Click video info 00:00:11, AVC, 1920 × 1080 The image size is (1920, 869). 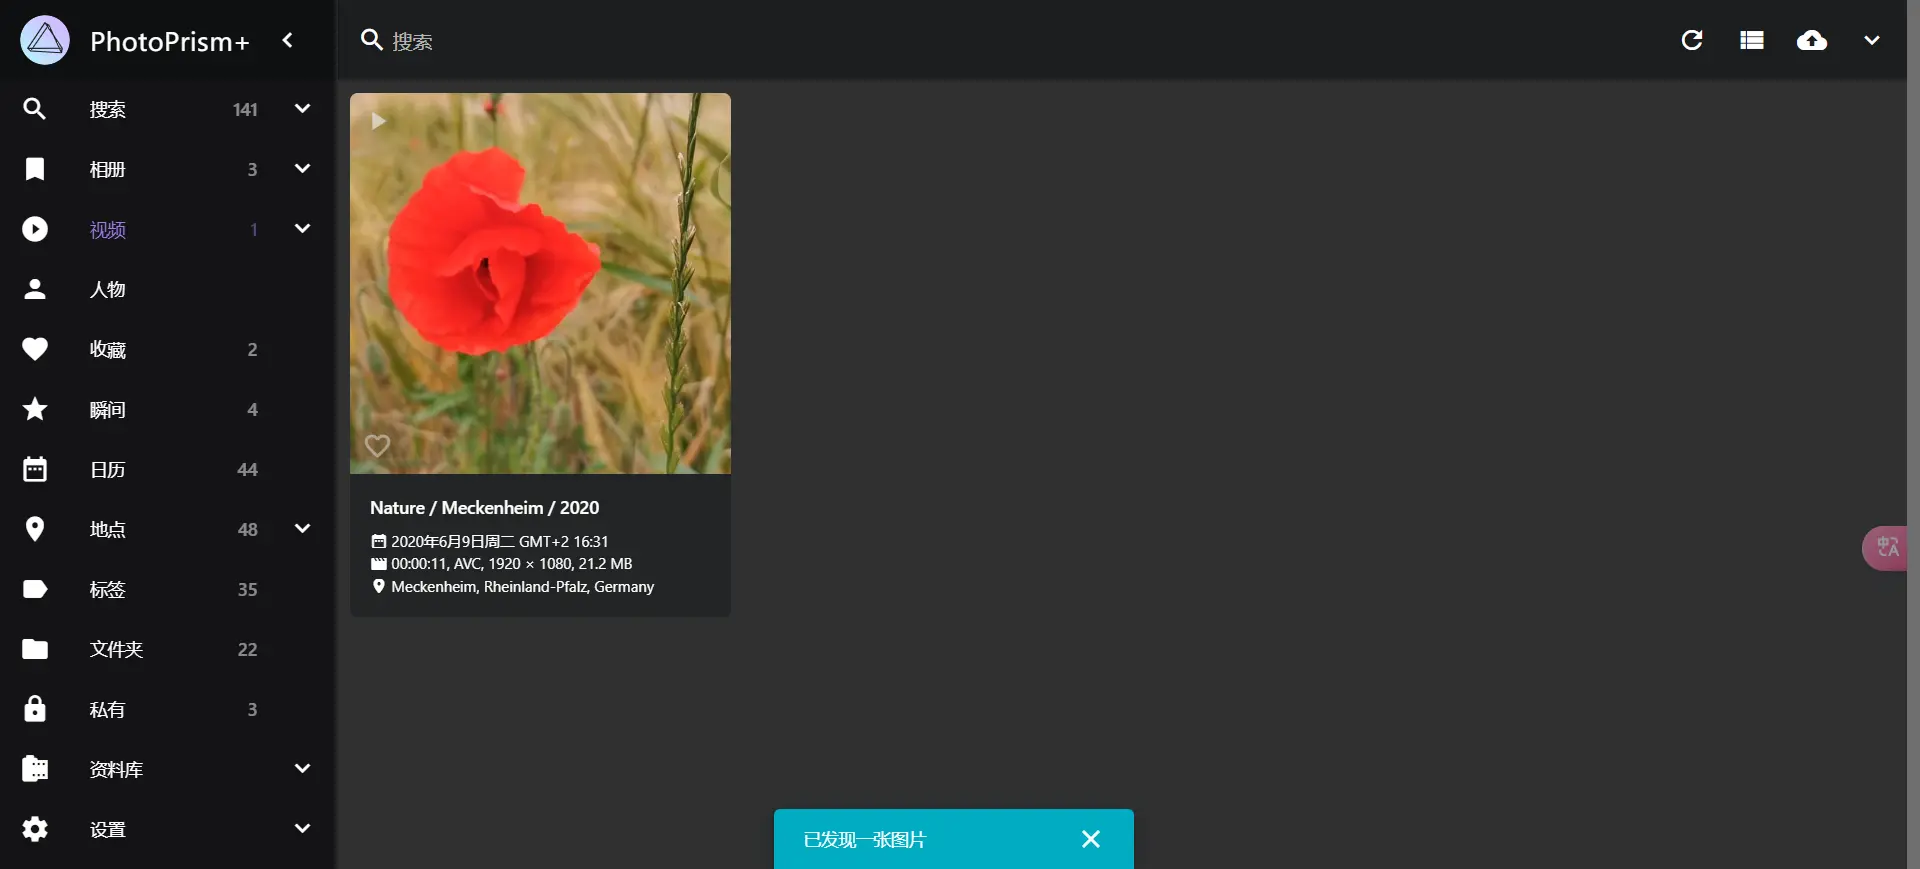tap(512, 564)
